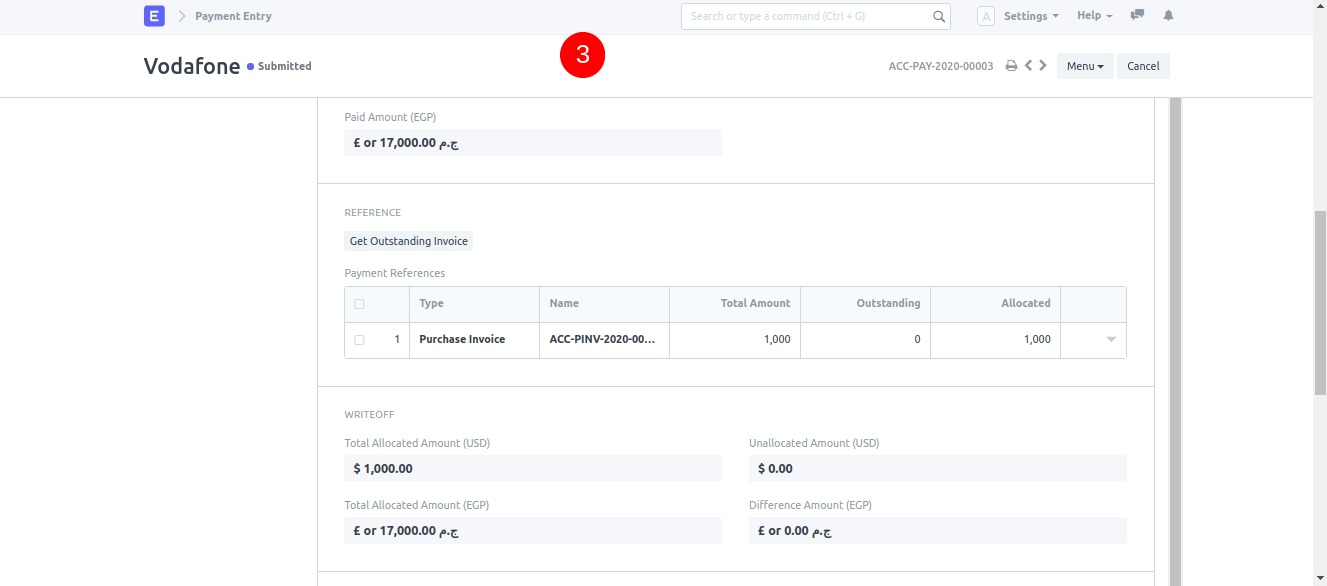Viewport: 1327px width, 586px height.
Task: Open the ERPNext home logo icon
Action: (154, 16)
